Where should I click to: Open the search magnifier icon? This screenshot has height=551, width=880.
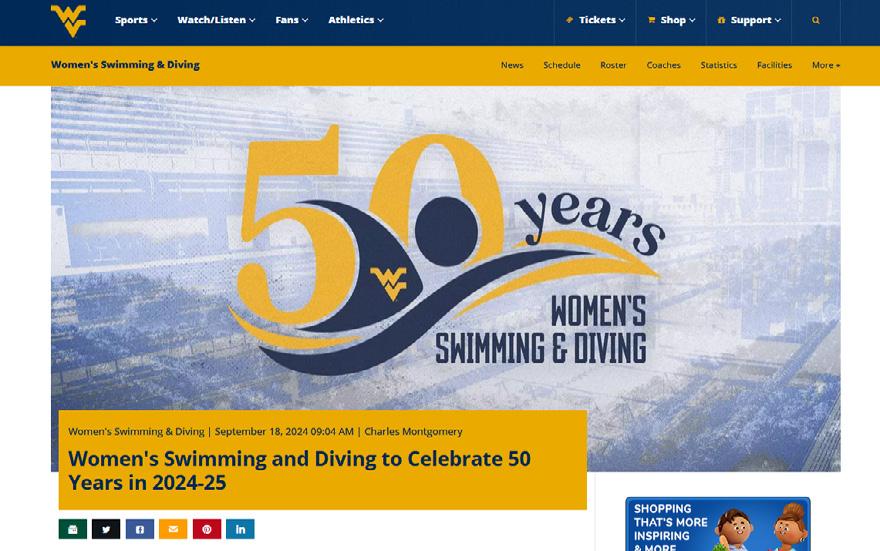[x=815, y=20]
